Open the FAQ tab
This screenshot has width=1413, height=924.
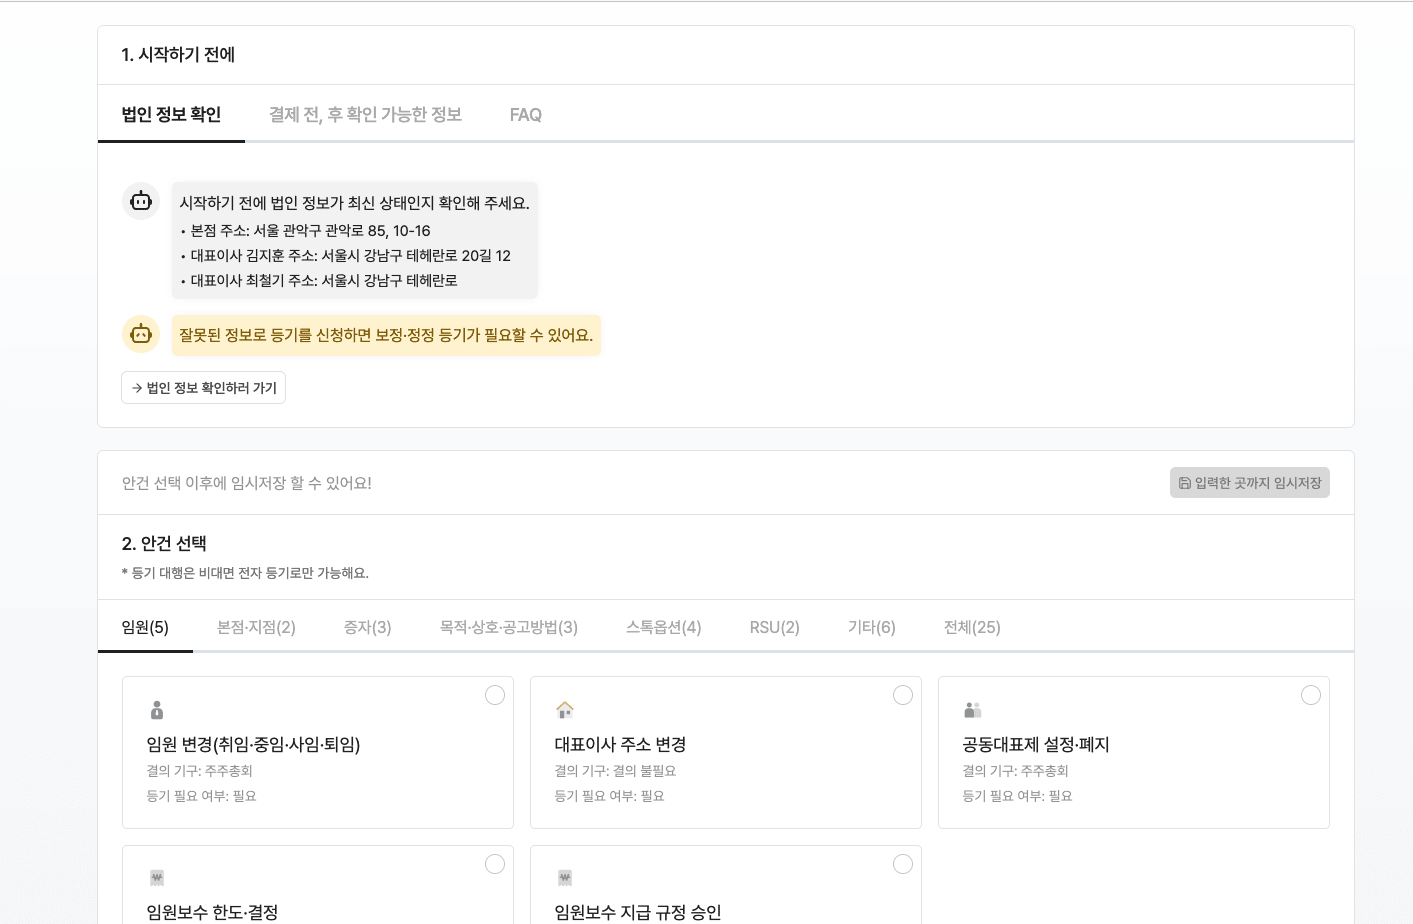click(x=526, y=115)
